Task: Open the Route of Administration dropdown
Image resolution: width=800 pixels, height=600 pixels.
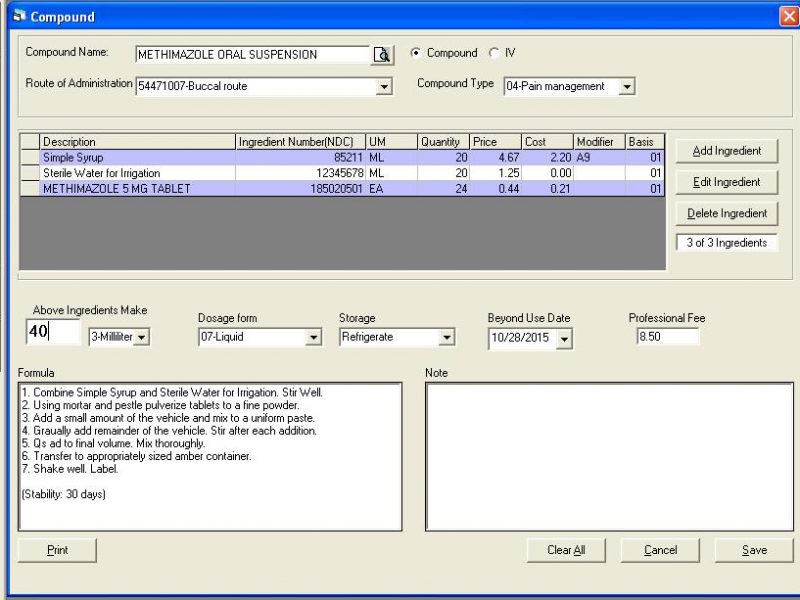Action: (x=385, y=85)
